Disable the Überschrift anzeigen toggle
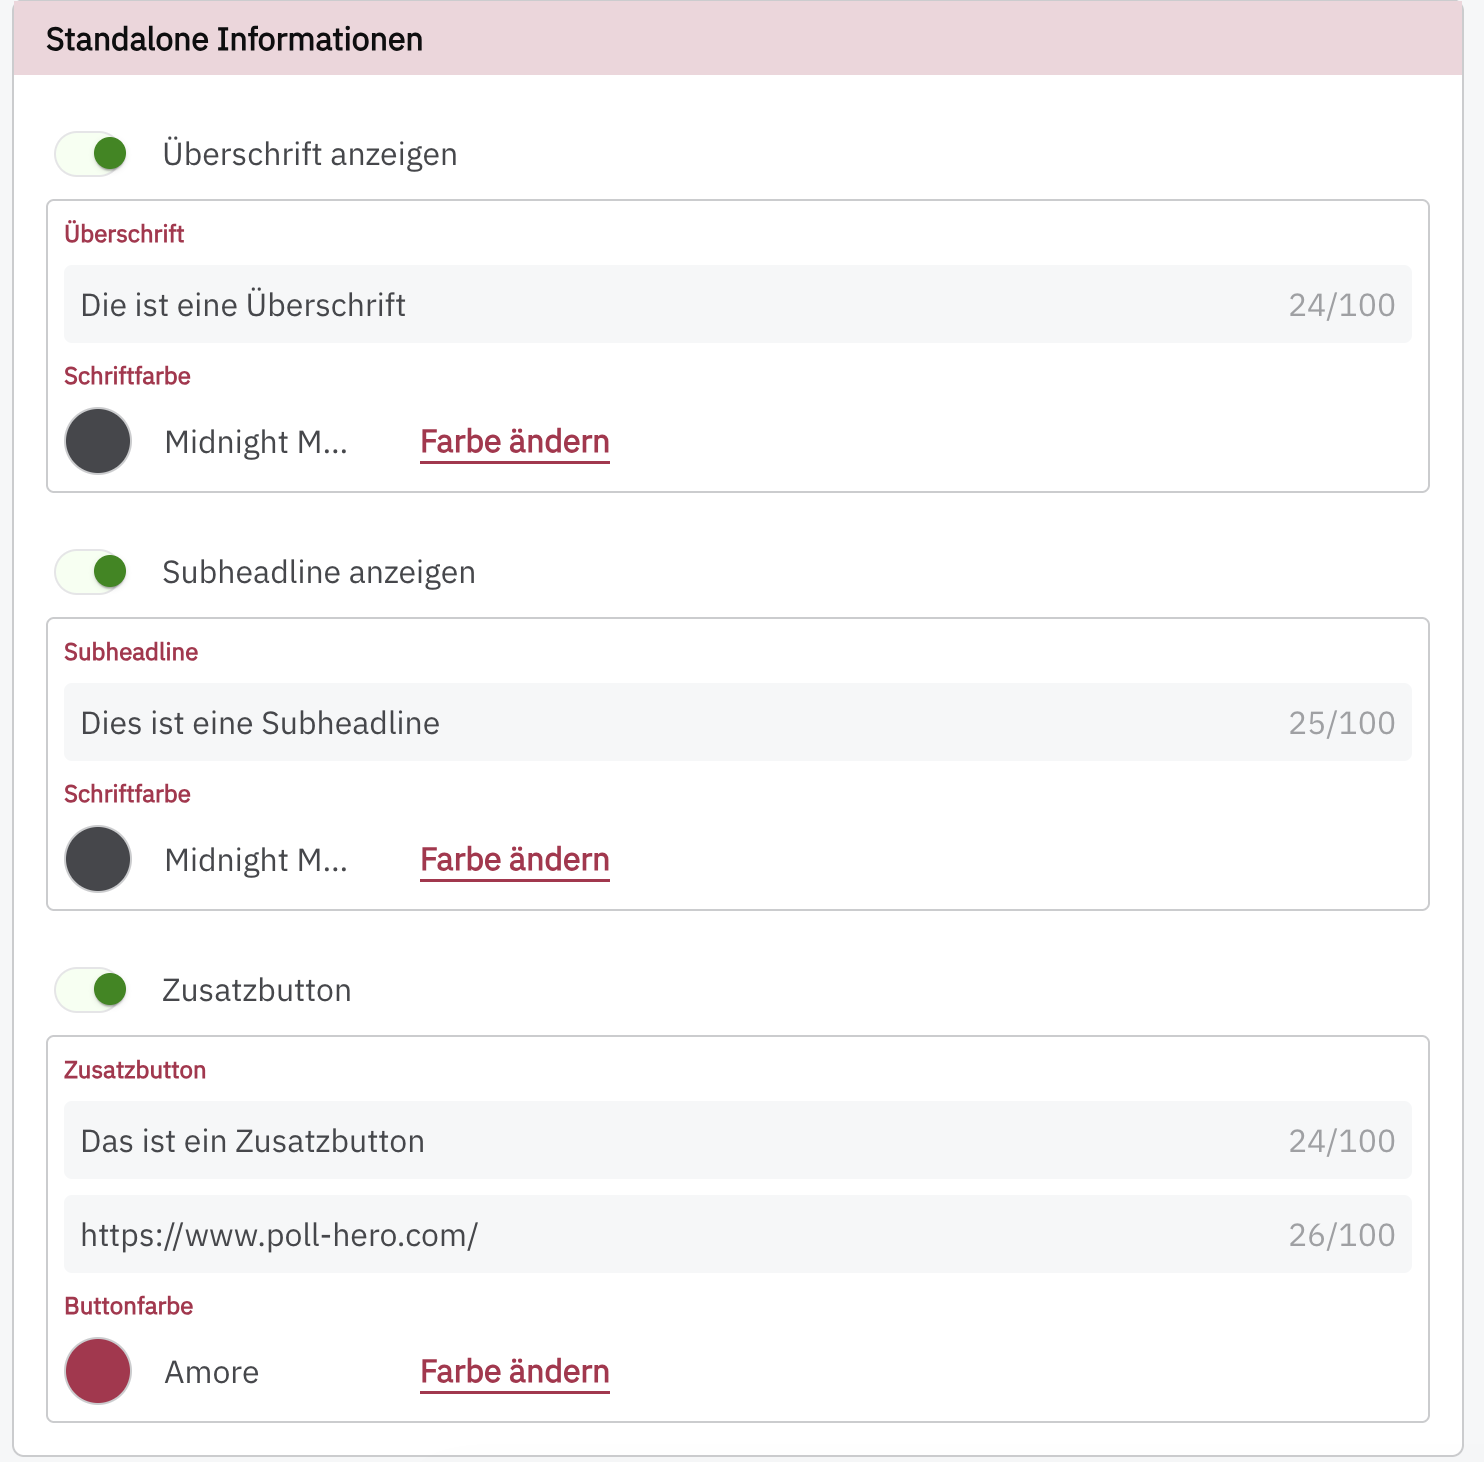 click(91, 154)
